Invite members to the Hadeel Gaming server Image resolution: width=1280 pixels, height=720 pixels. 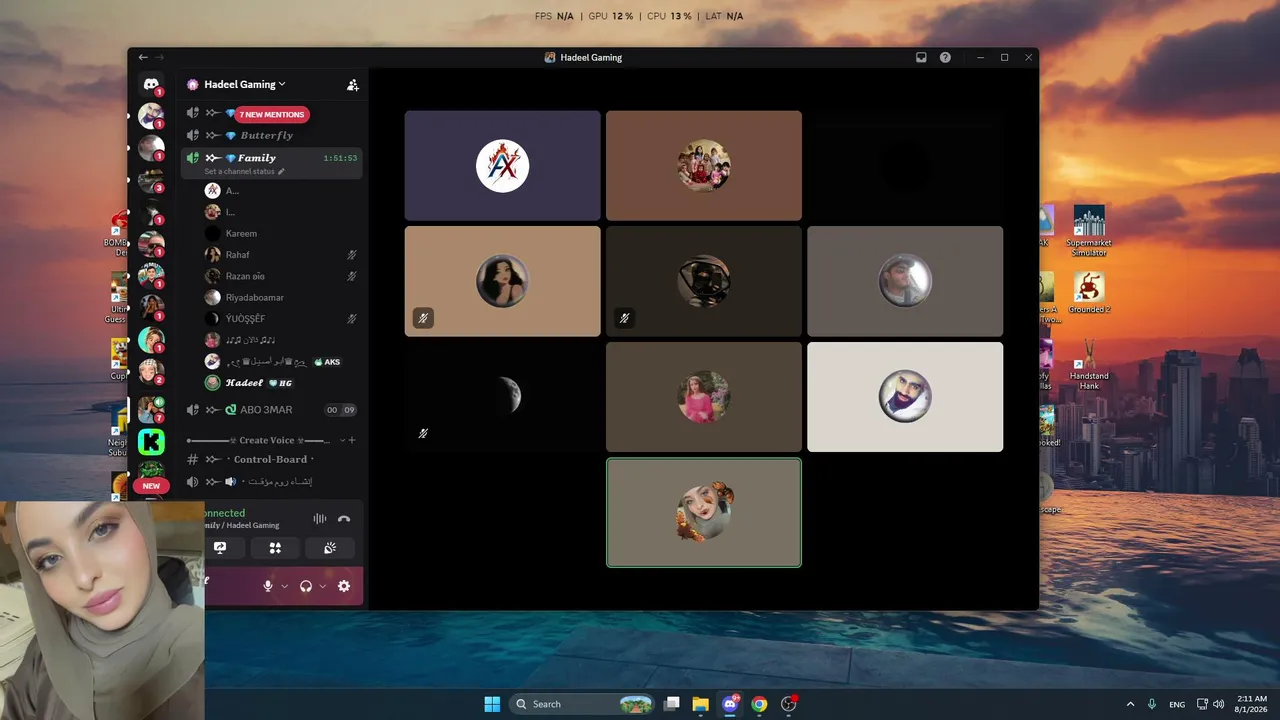[352, 85]
